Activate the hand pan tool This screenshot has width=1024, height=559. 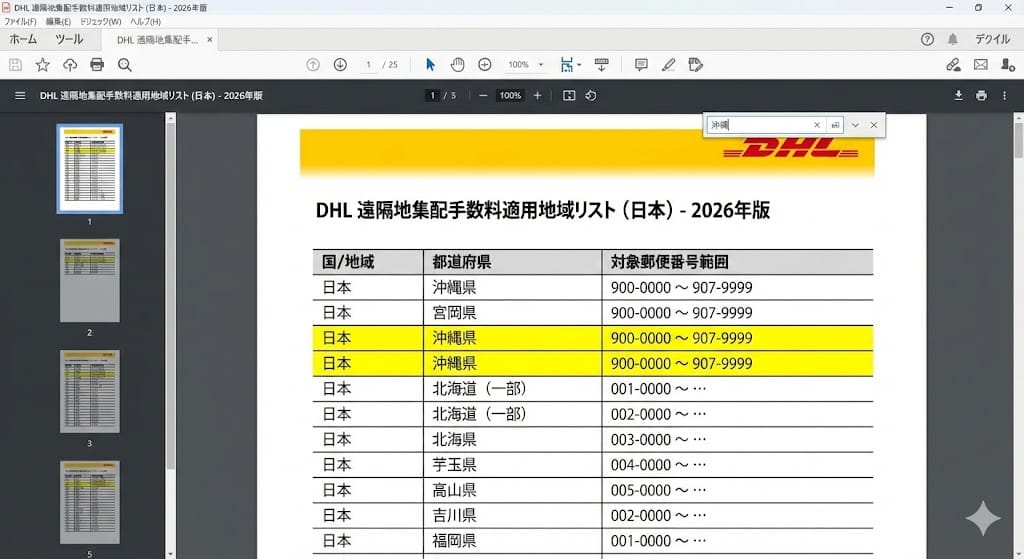pos(457,65)
